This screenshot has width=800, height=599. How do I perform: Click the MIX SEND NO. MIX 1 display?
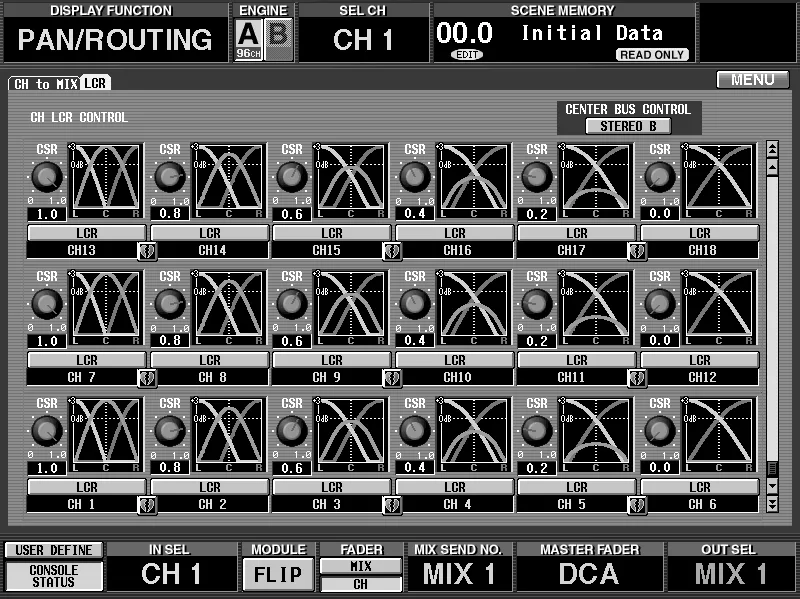pos(459,574)
